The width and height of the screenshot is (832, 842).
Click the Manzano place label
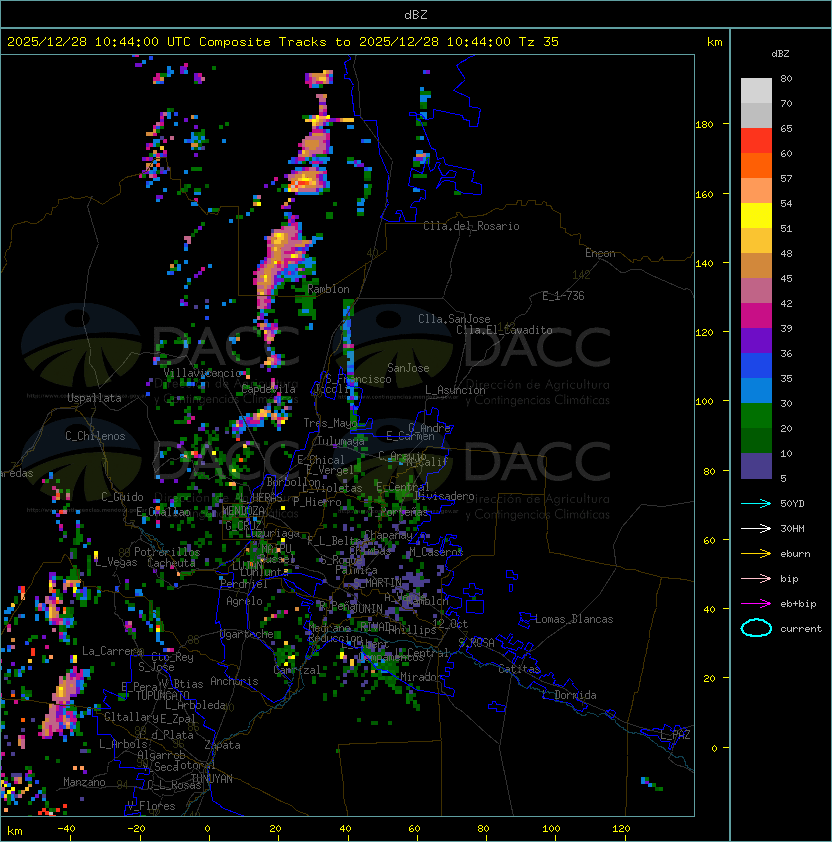[84, 782]
